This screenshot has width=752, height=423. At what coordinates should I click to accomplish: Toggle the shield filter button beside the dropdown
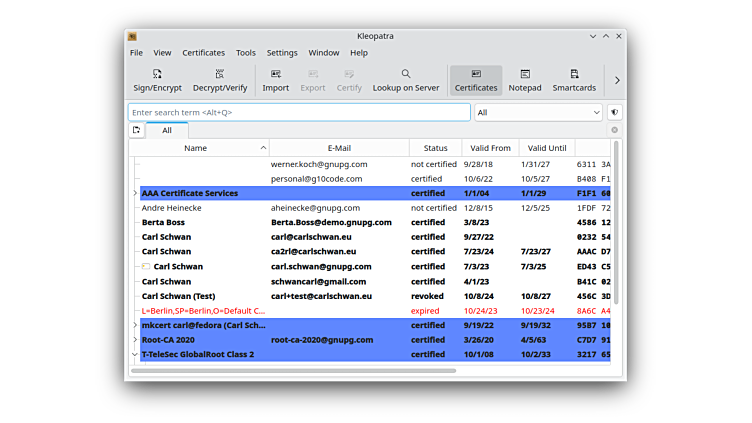coord(614,113)
